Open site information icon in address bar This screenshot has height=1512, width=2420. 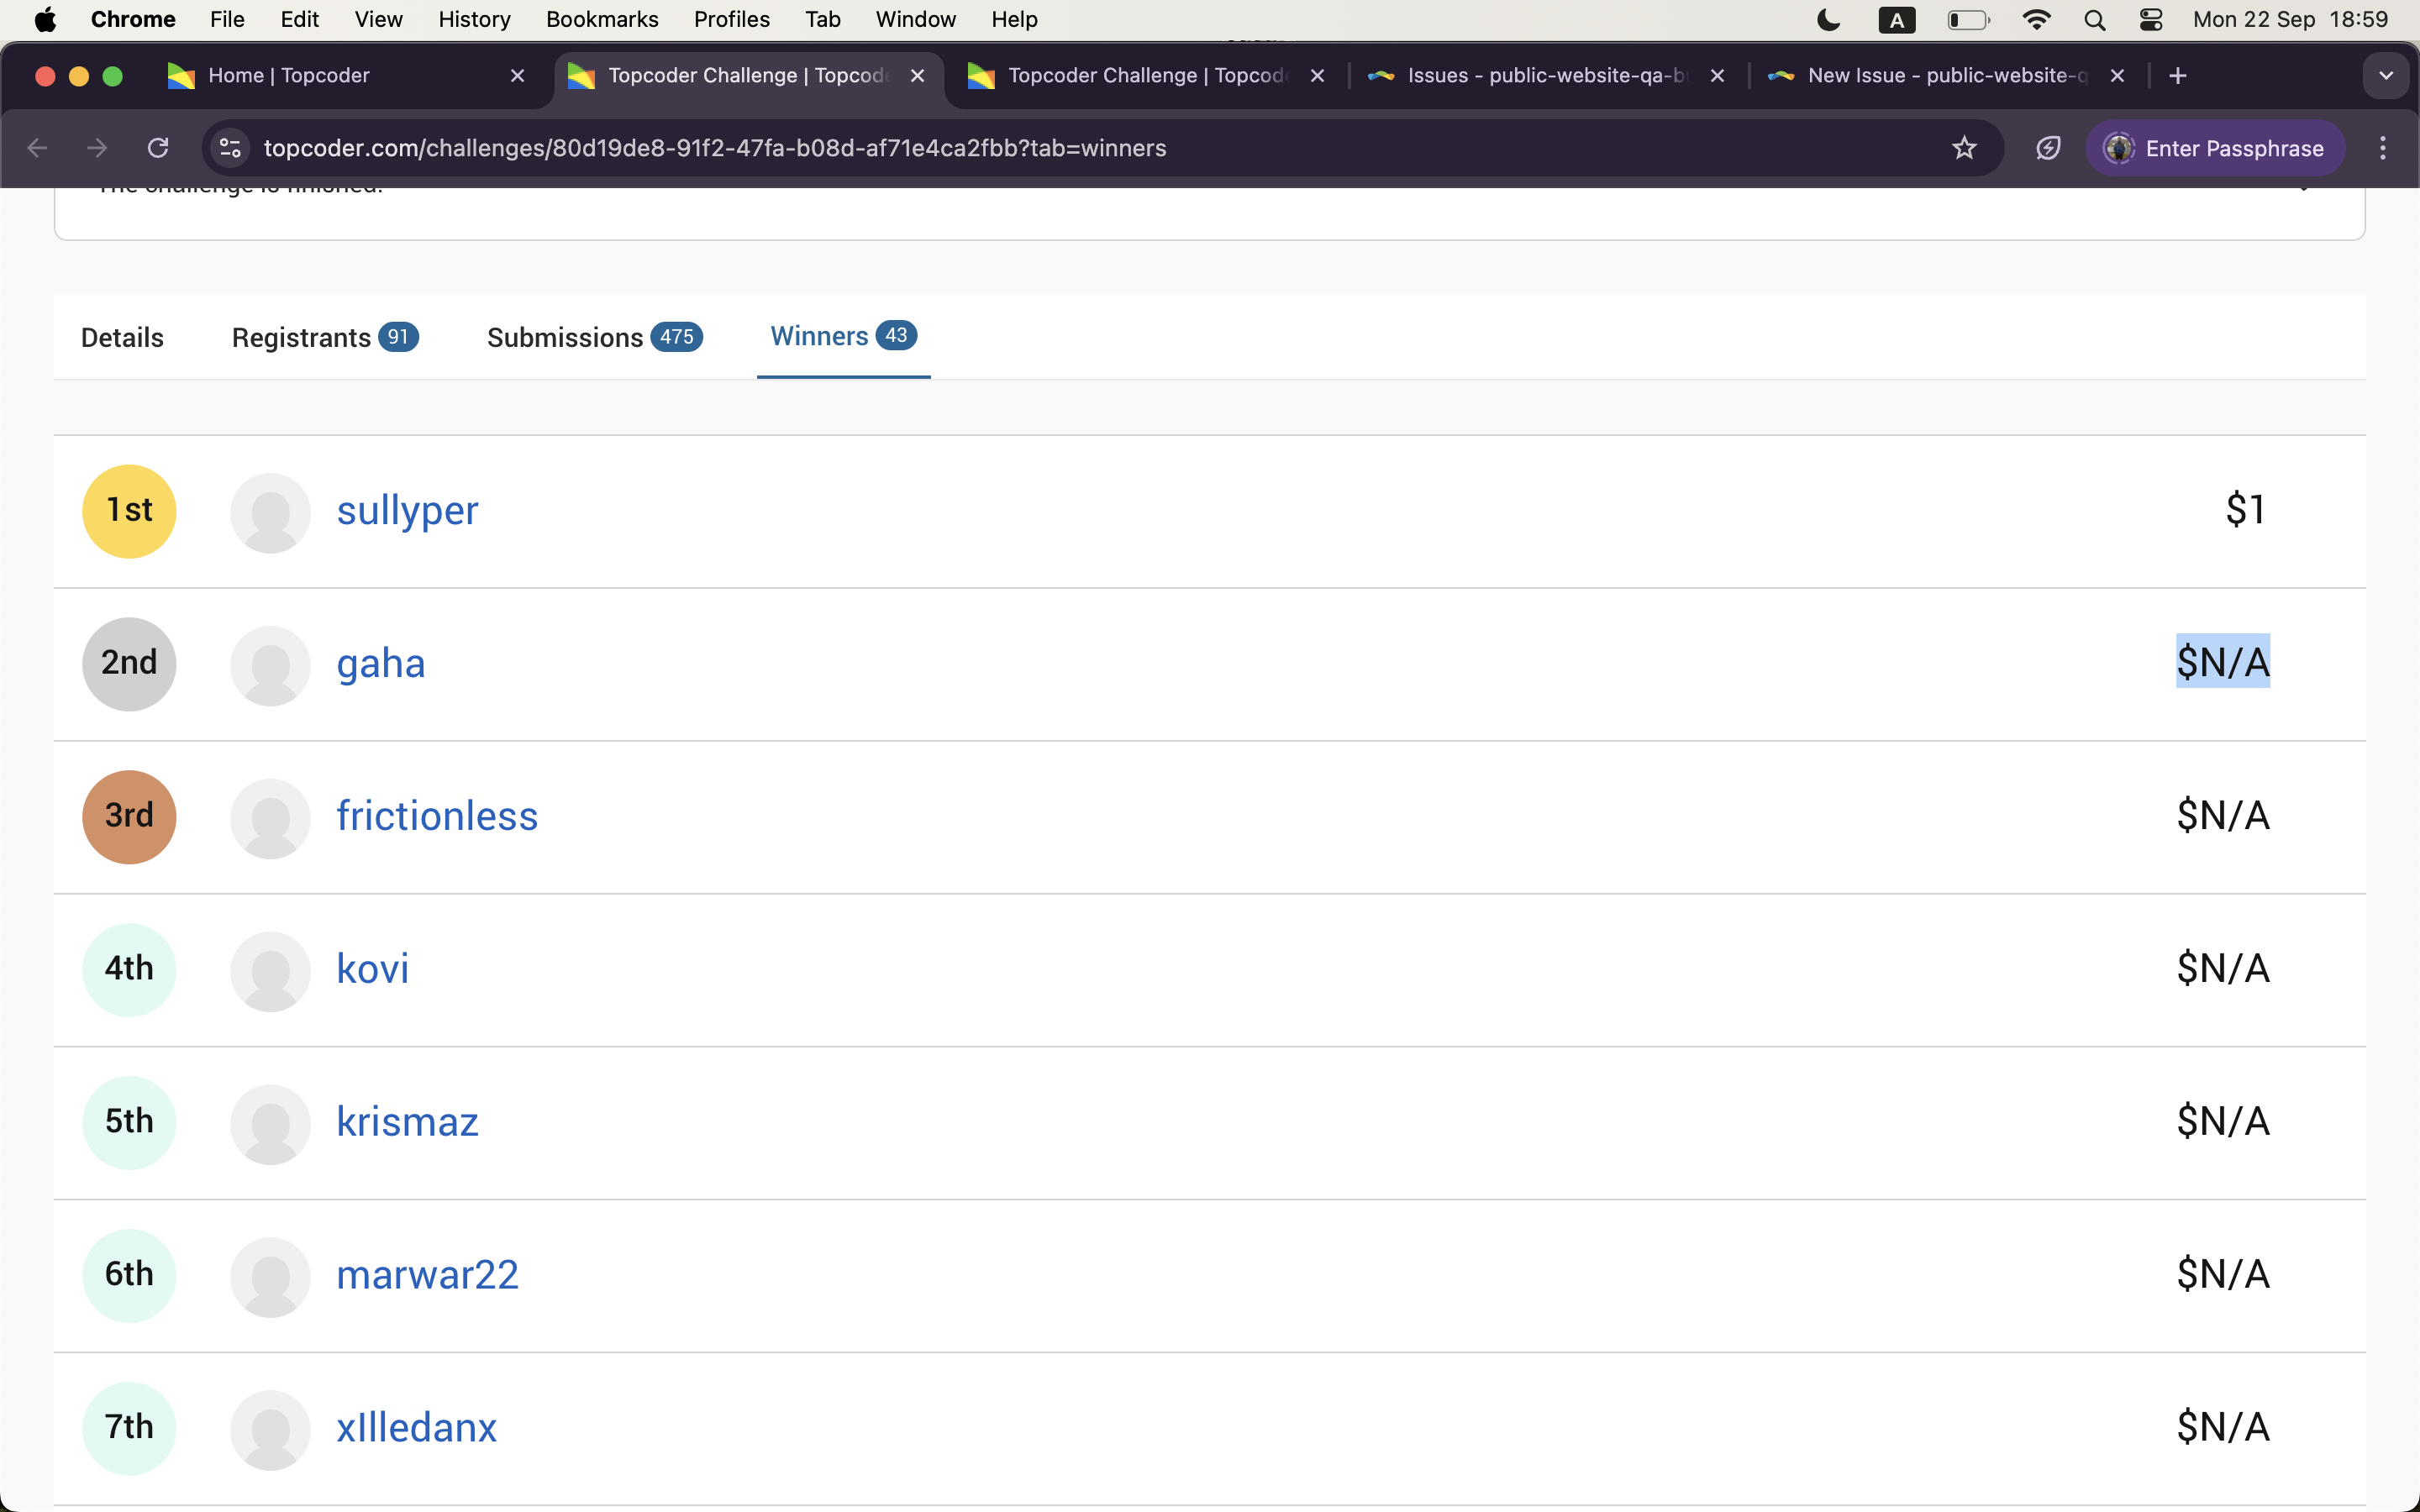pos(230,148)
